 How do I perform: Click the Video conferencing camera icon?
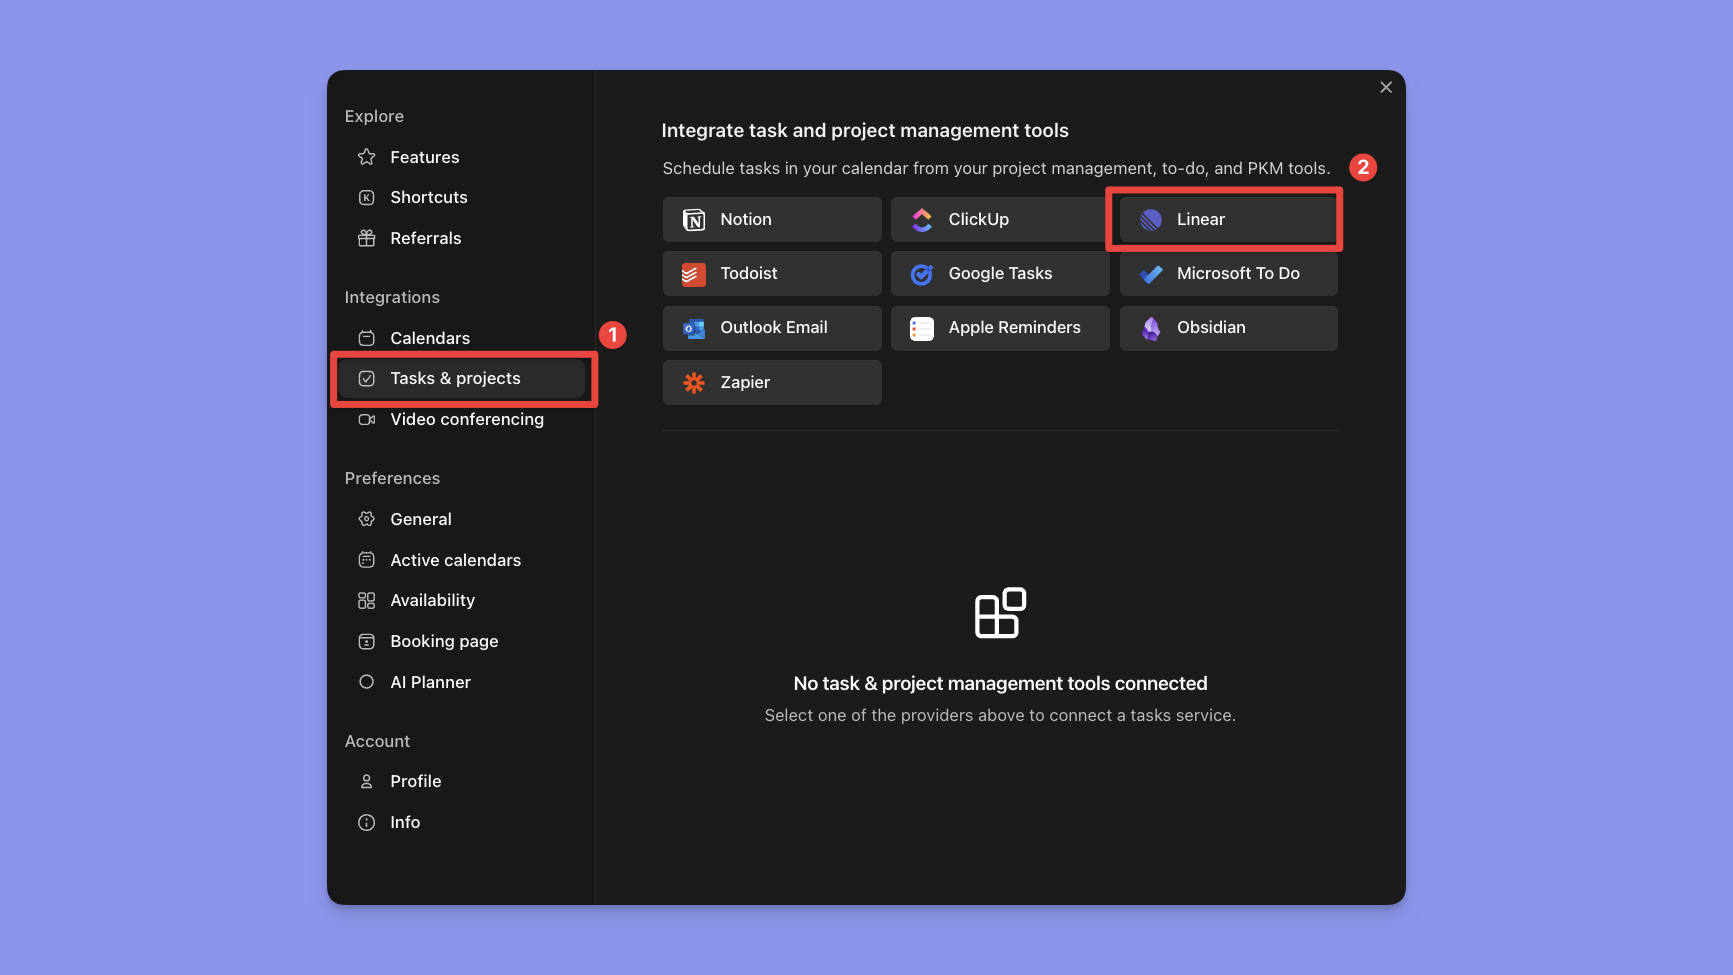[367, 420]
